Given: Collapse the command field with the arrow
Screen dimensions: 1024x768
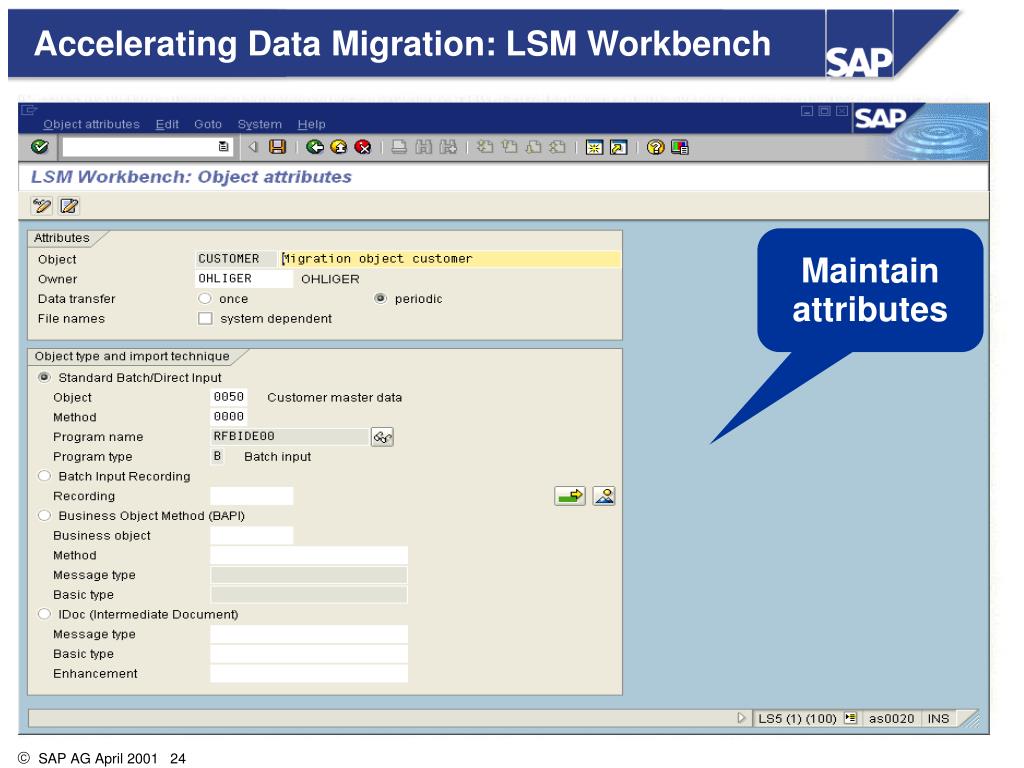Looking at the screenshot, I should 253,147.
